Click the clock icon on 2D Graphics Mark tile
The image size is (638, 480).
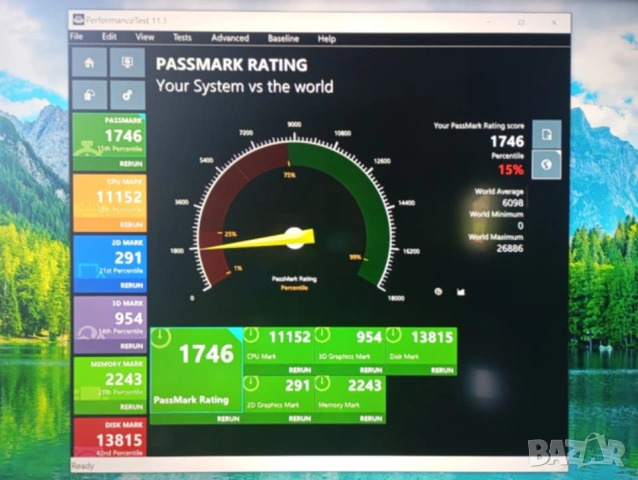click(251, 384)
